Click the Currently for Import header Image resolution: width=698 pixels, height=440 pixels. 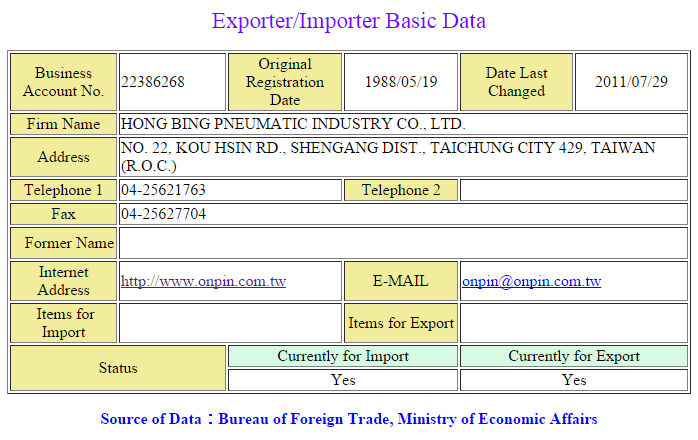(343, 356)
